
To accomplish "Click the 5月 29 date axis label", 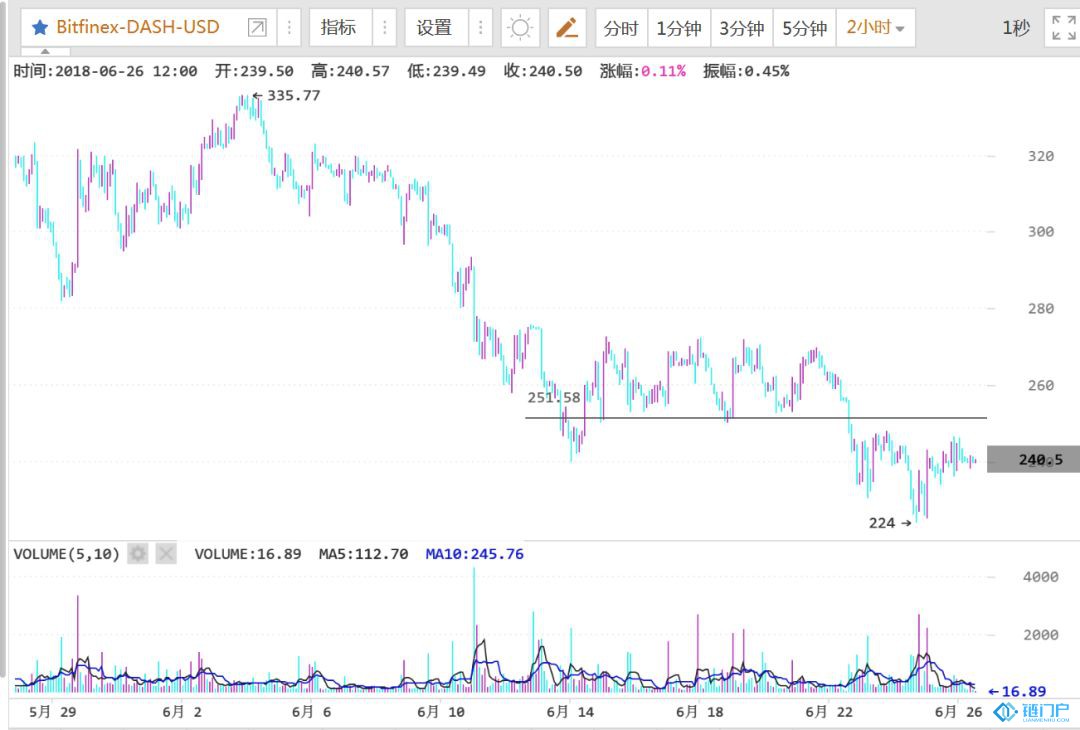I will (52, 712).
